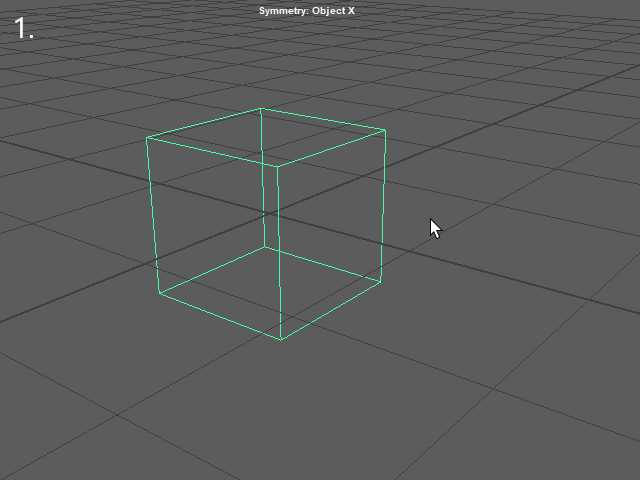The width and height of the screenshot is (640, 480).
Task: Select the cube's top rear corner vertex
Action: click(x=261, y=108)
